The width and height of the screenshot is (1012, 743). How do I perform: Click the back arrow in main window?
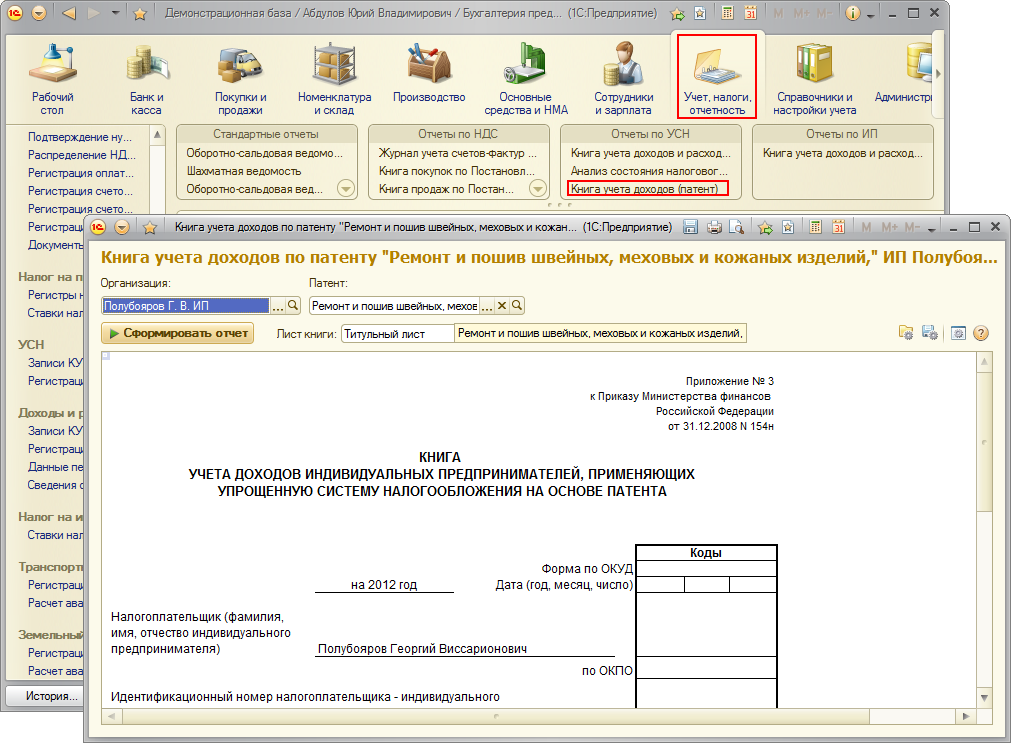click(x=68, y=13)
